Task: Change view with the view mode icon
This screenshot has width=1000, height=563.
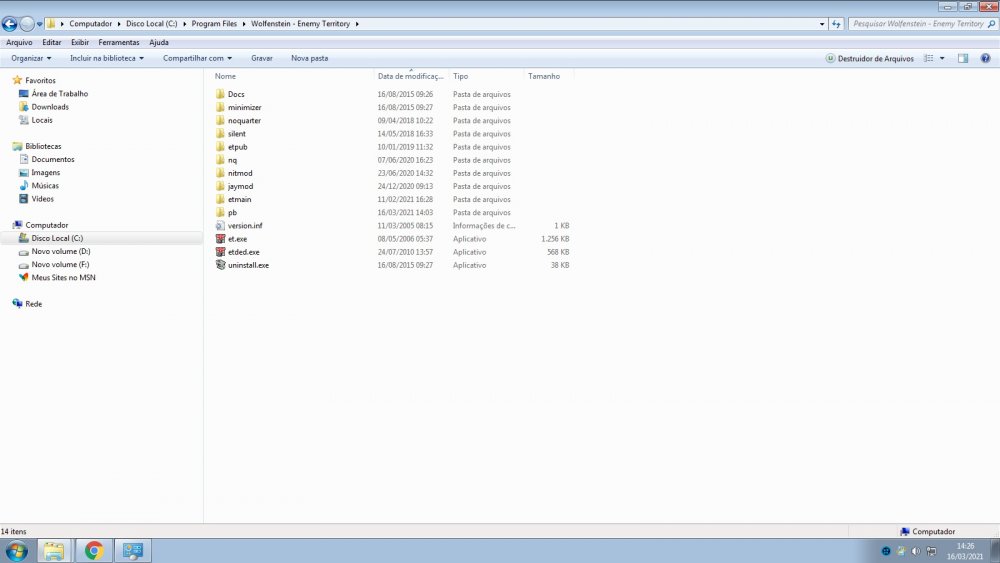Action: tap(929, 58)
